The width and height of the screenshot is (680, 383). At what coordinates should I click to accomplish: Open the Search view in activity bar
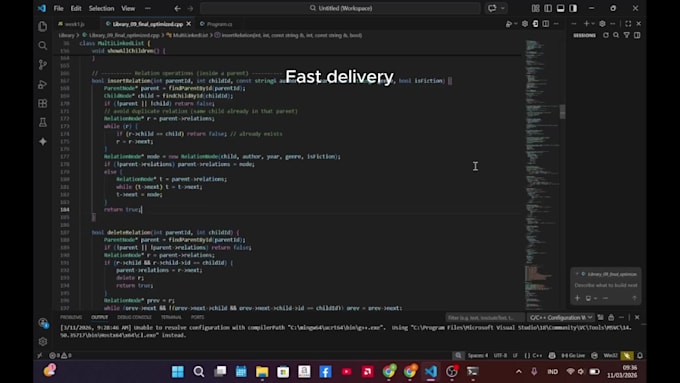[42, 46]
